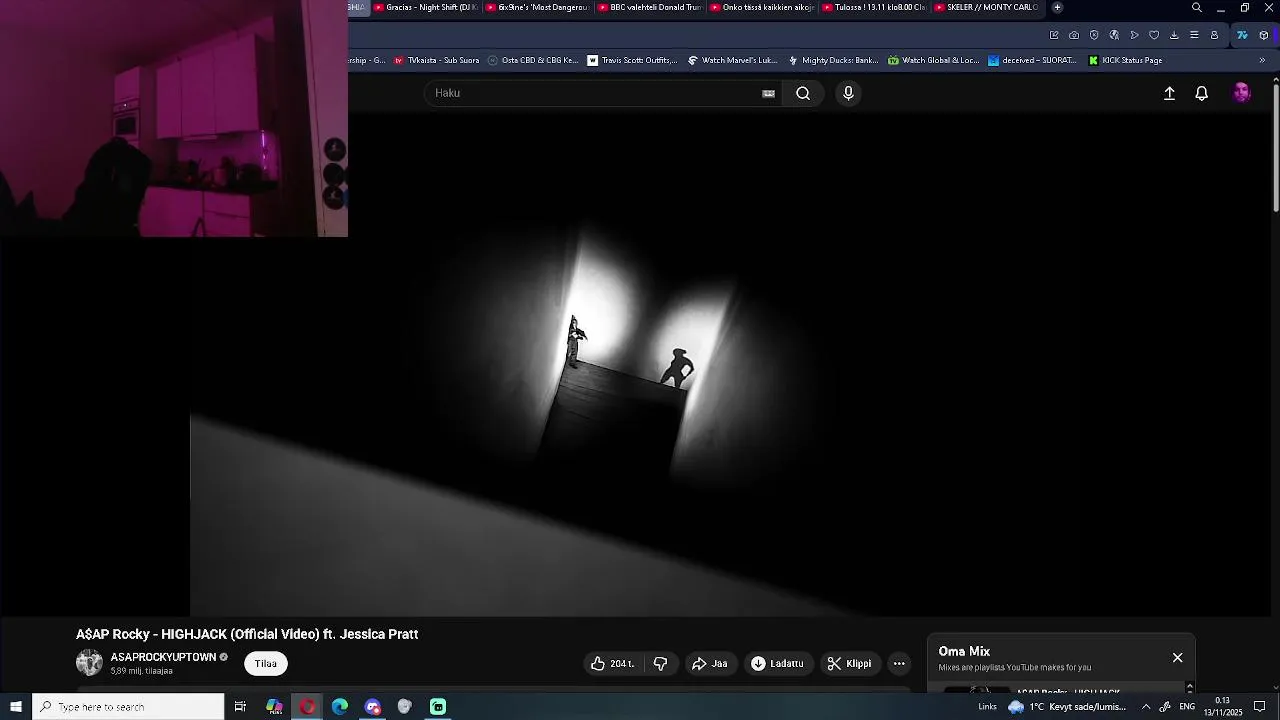
Task: Open 'Watch Marvel's Luk...' bookmark
Action: (x=732, y=60)
